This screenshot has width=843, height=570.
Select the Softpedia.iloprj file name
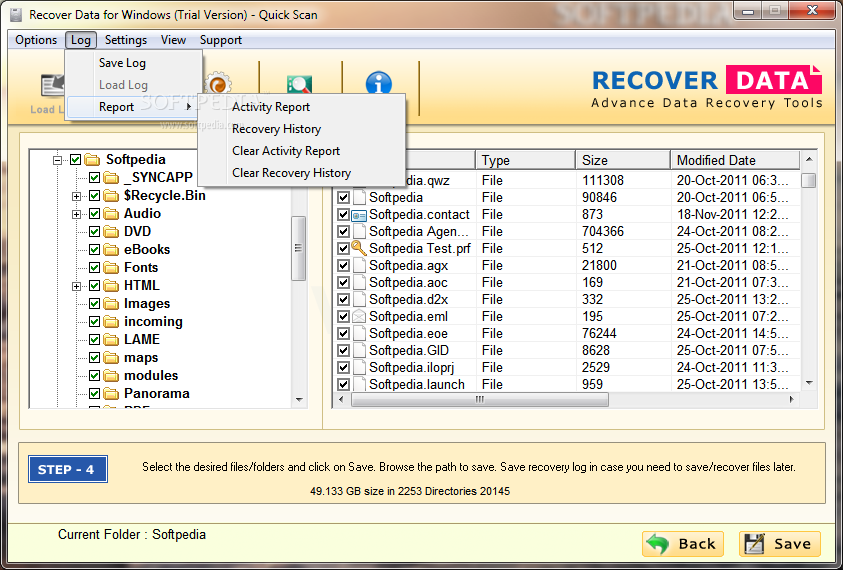coord(411,368)
